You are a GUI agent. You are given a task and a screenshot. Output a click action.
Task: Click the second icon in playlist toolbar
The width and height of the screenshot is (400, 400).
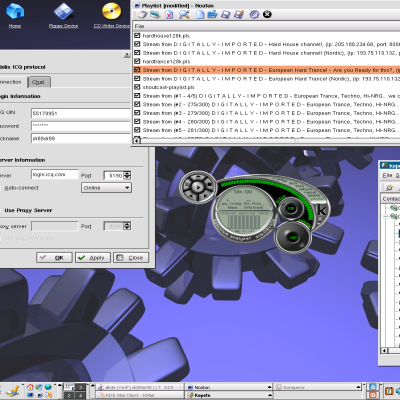pos(155,15)
